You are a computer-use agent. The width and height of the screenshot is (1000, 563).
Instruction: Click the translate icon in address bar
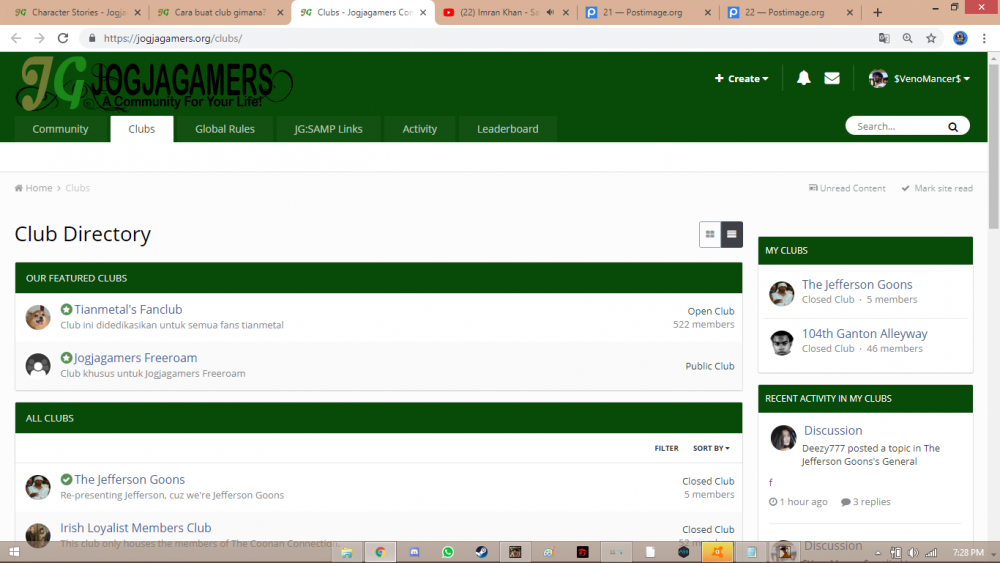click(884, 38)
